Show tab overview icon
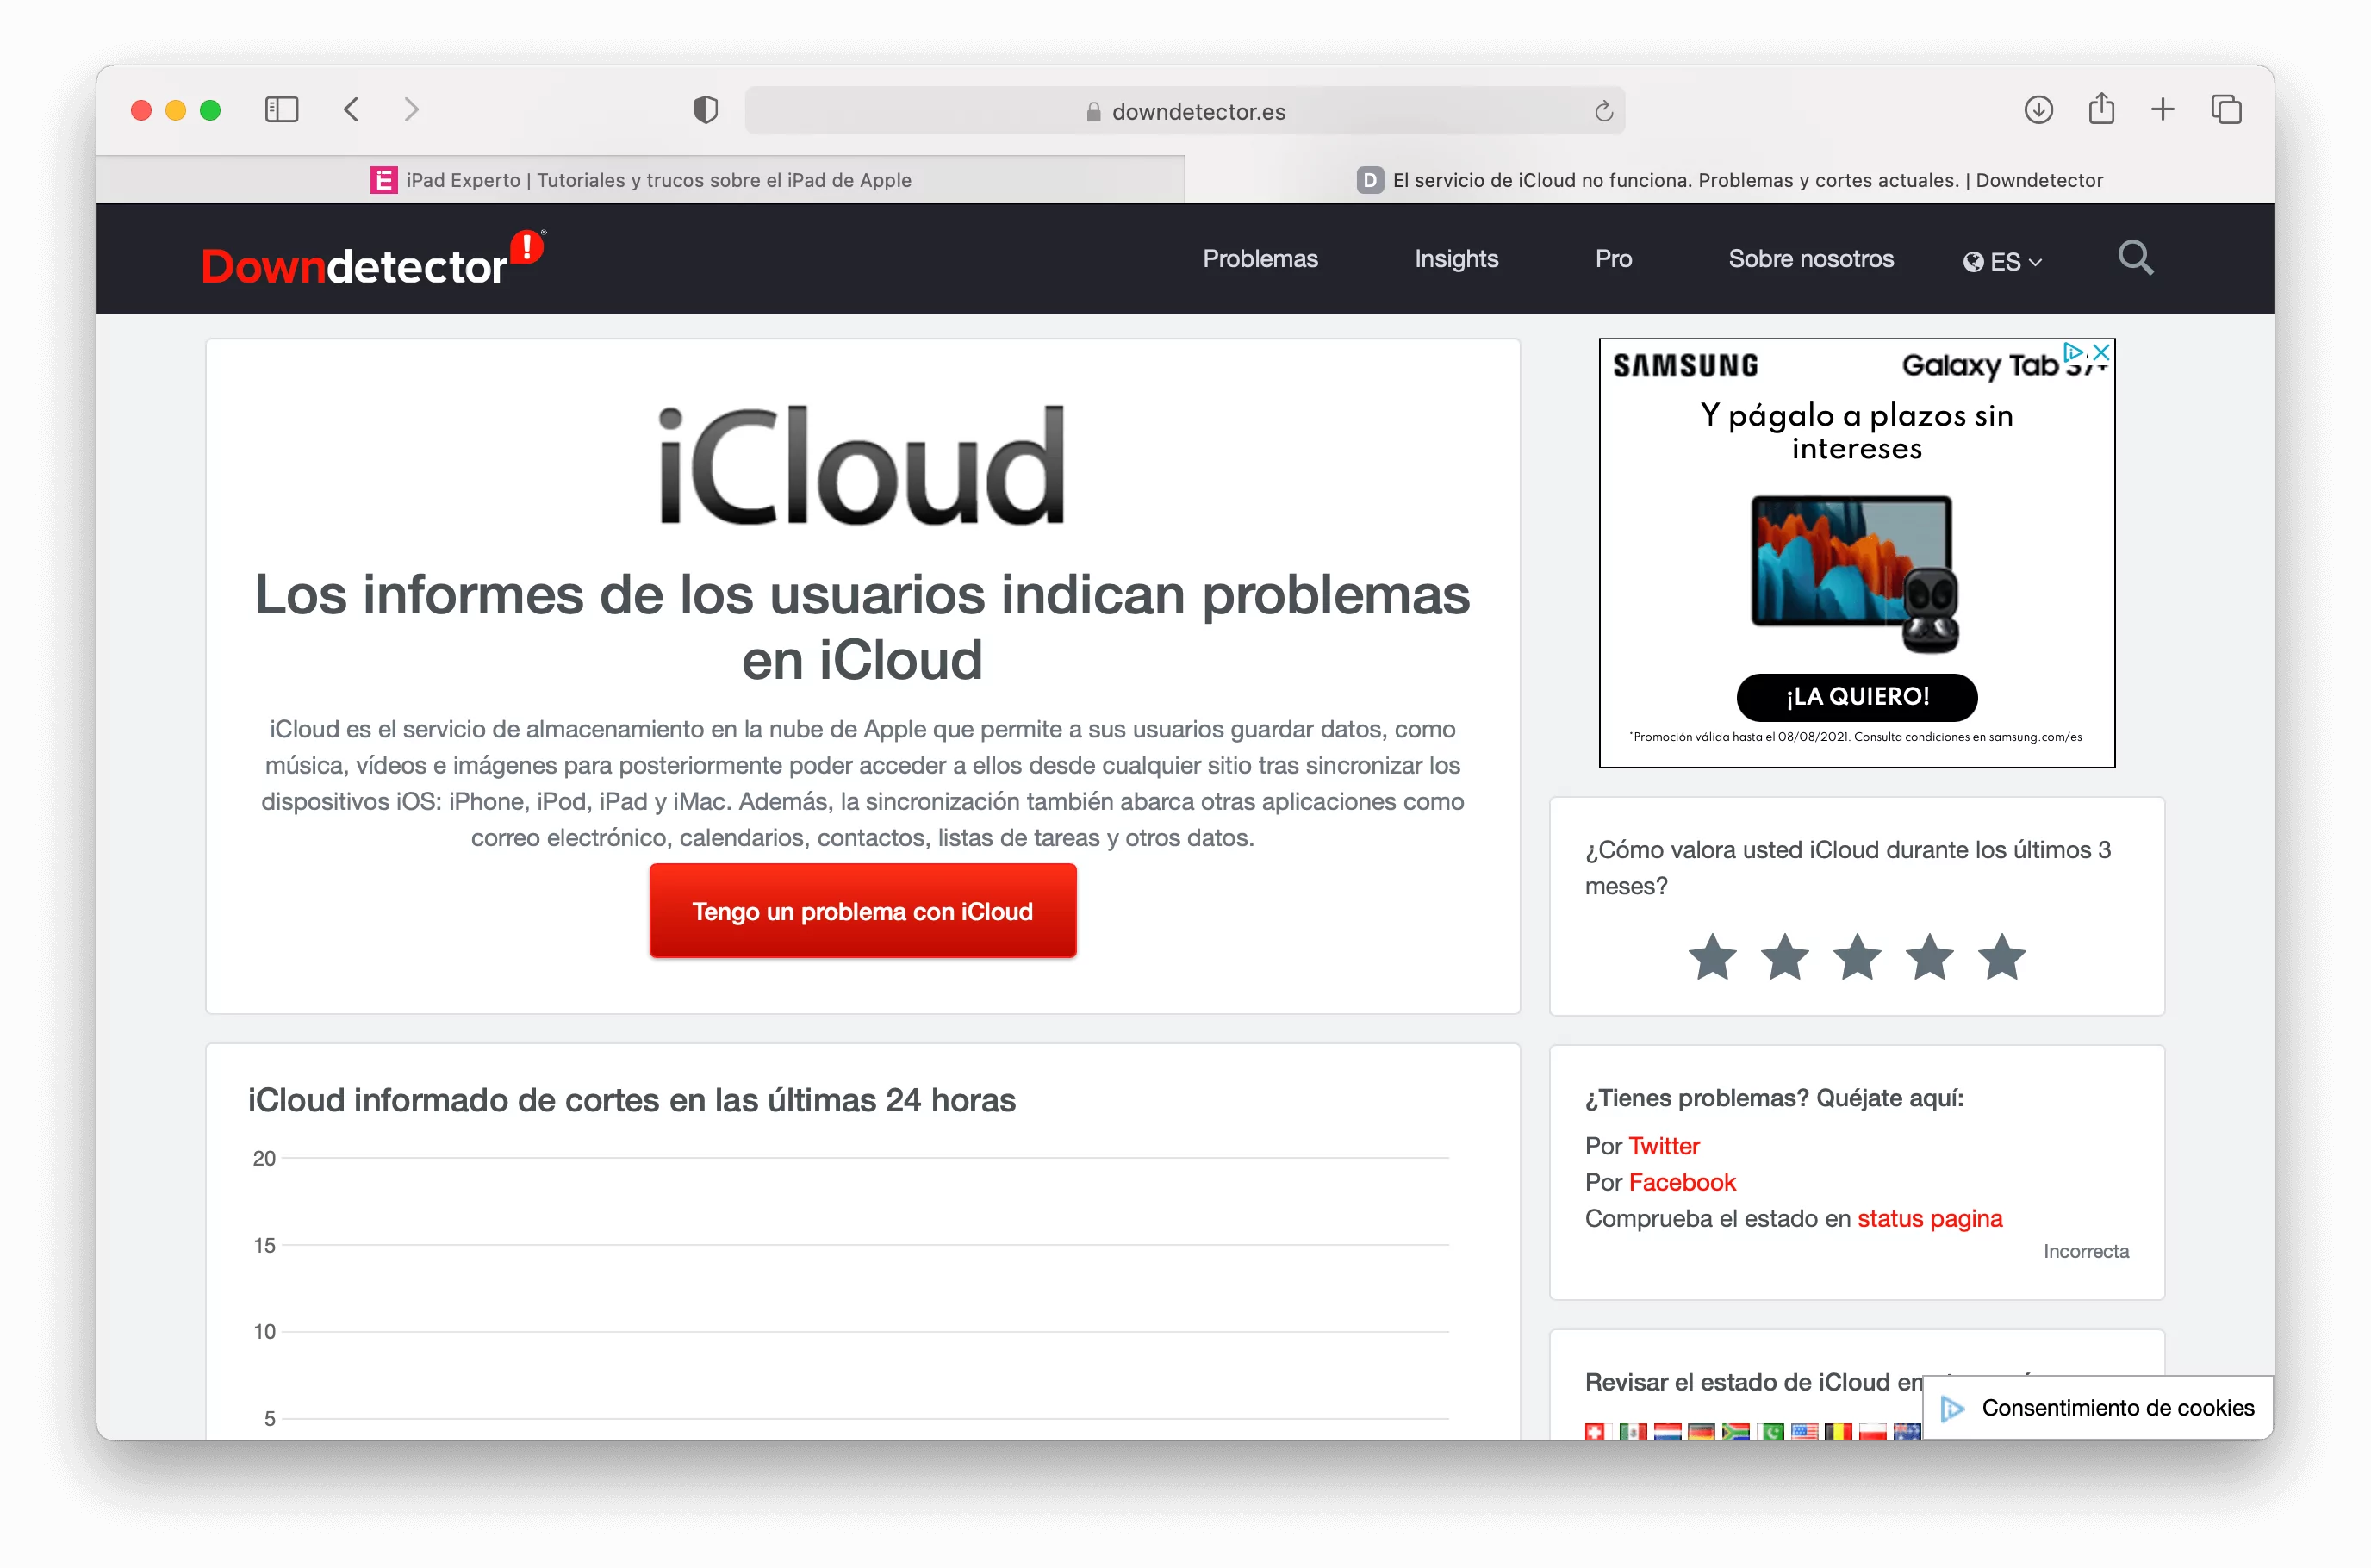Viewport: 2371px width, 1568px height. pyautogui.click(x=2226, y=109)
